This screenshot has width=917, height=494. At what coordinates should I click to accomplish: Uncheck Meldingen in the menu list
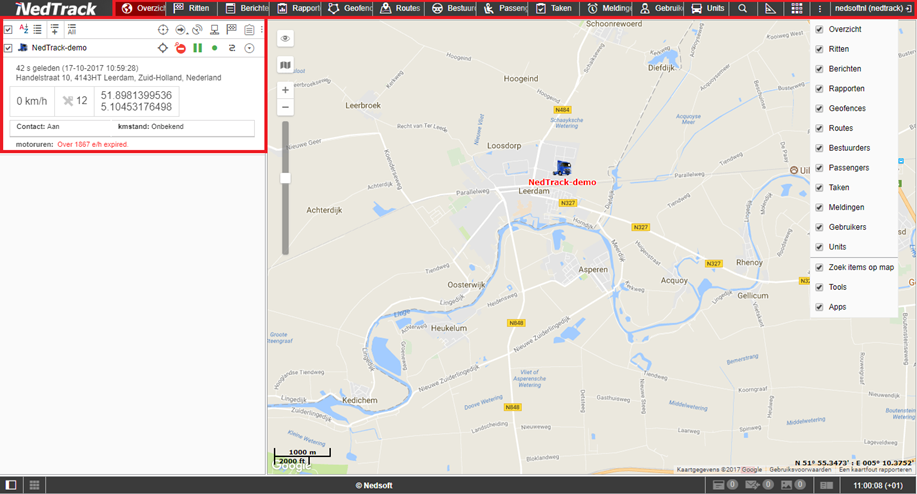(x=819, y=208)
